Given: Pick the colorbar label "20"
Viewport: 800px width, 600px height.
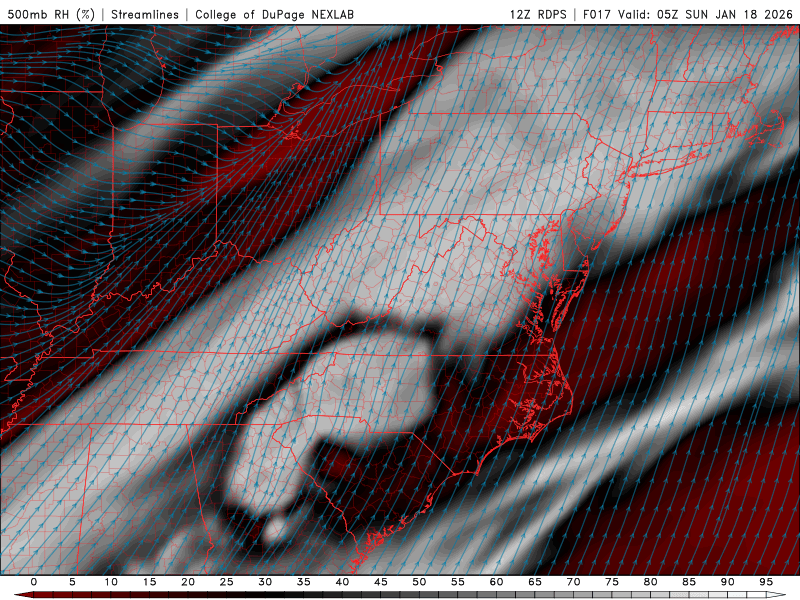Looking at the screenshot, I should pyautogui.click(x=188, y=582).
